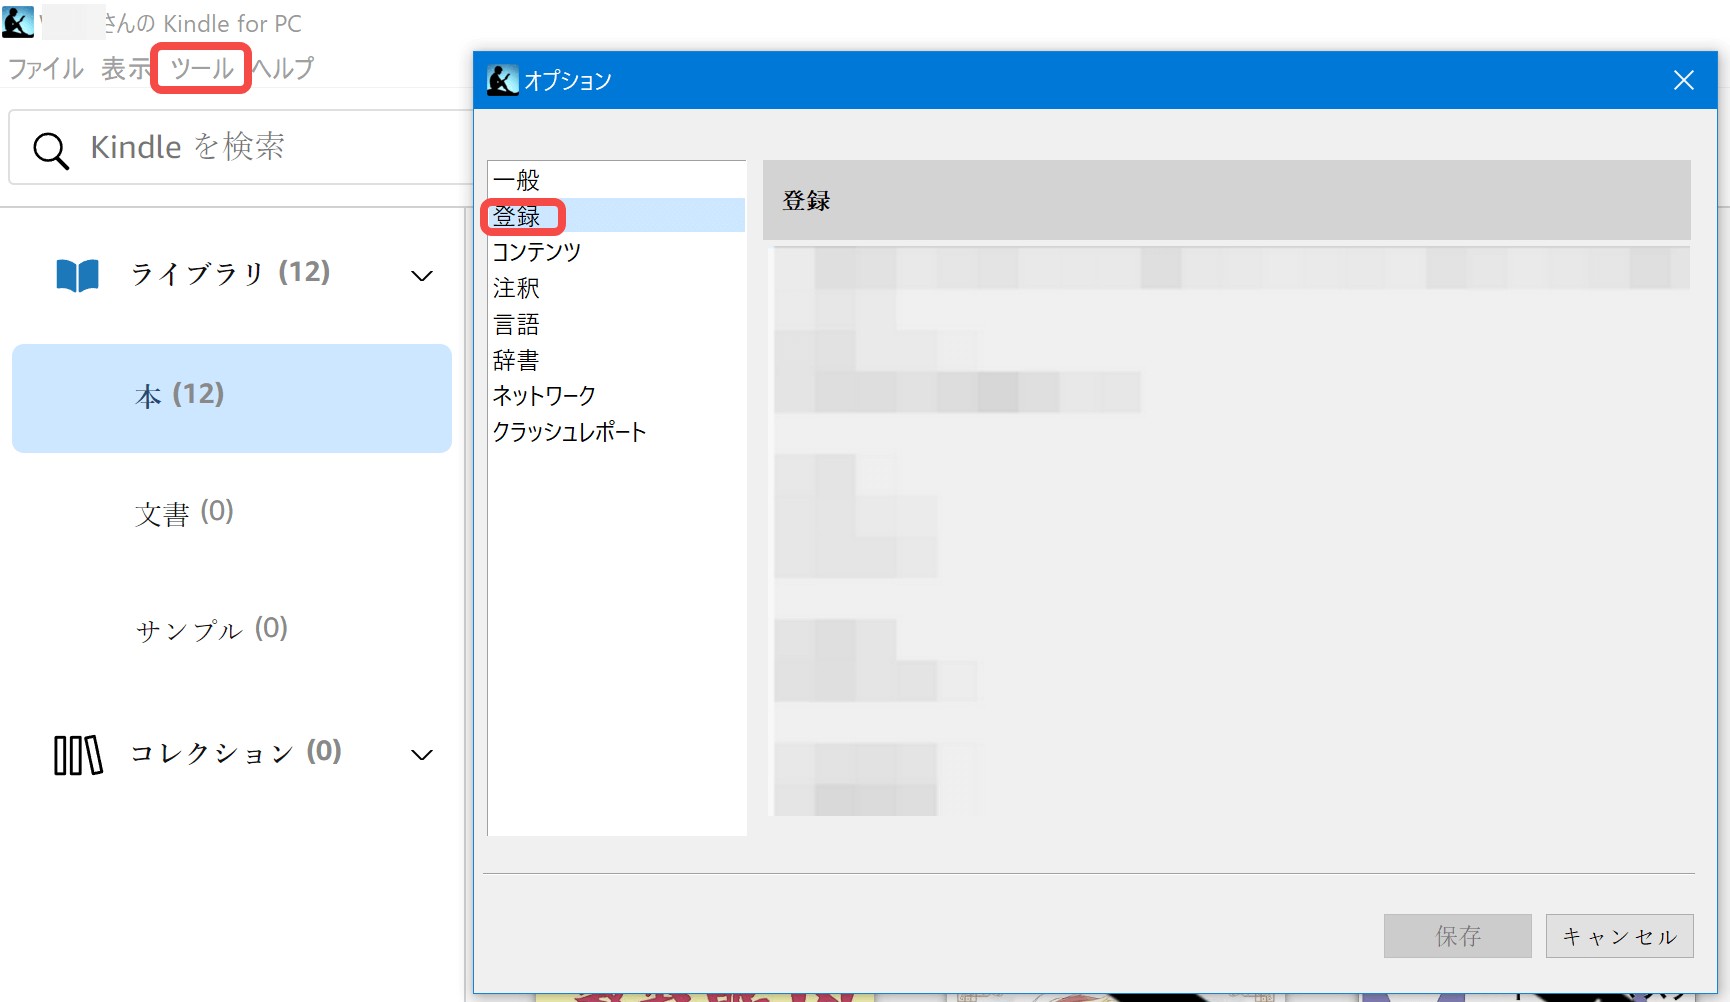1730x1002 pixels.
Task: Click the Collections bookshelf icon
Action: [78, 755]
